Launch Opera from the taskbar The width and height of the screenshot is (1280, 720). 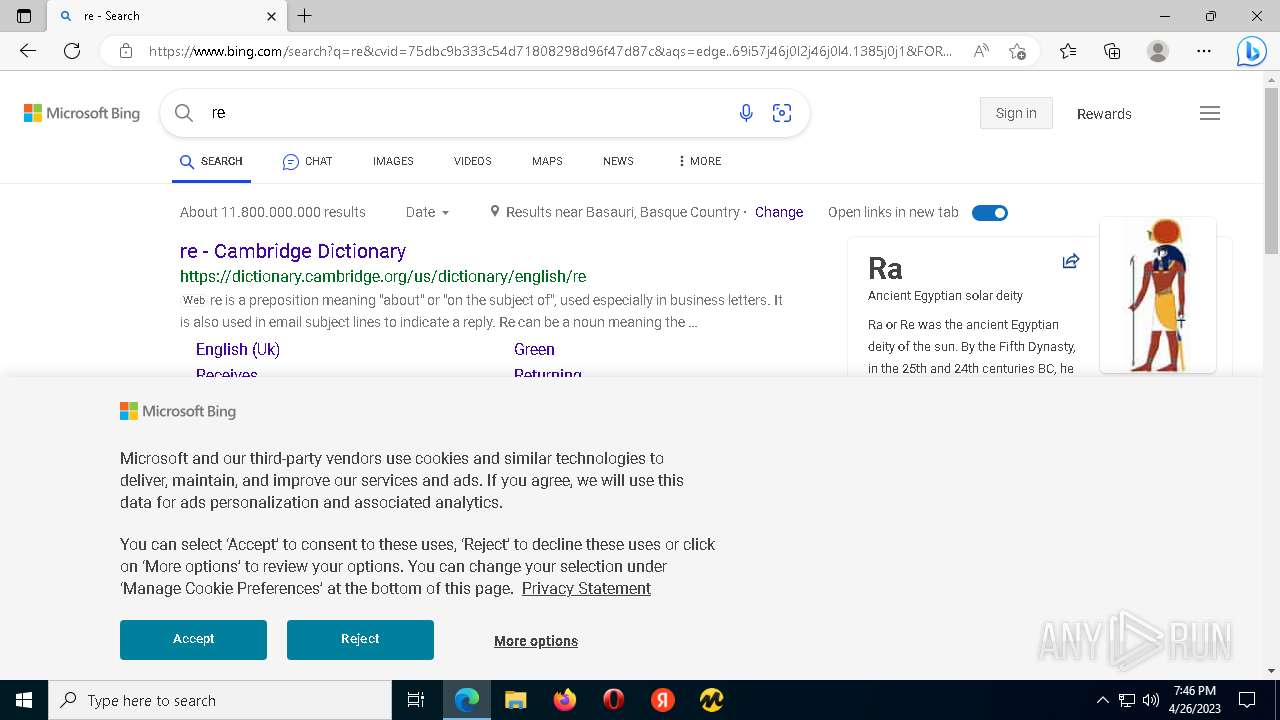(x=613, y=700)
